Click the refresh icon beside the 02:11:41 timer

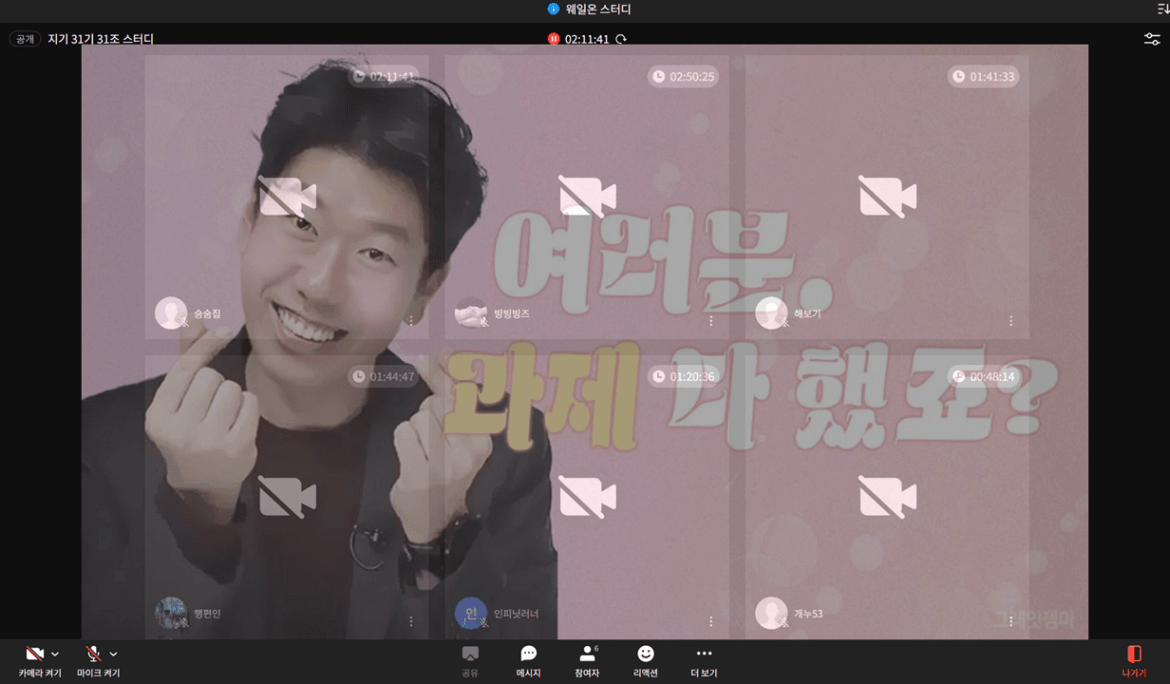click(621, 39)
